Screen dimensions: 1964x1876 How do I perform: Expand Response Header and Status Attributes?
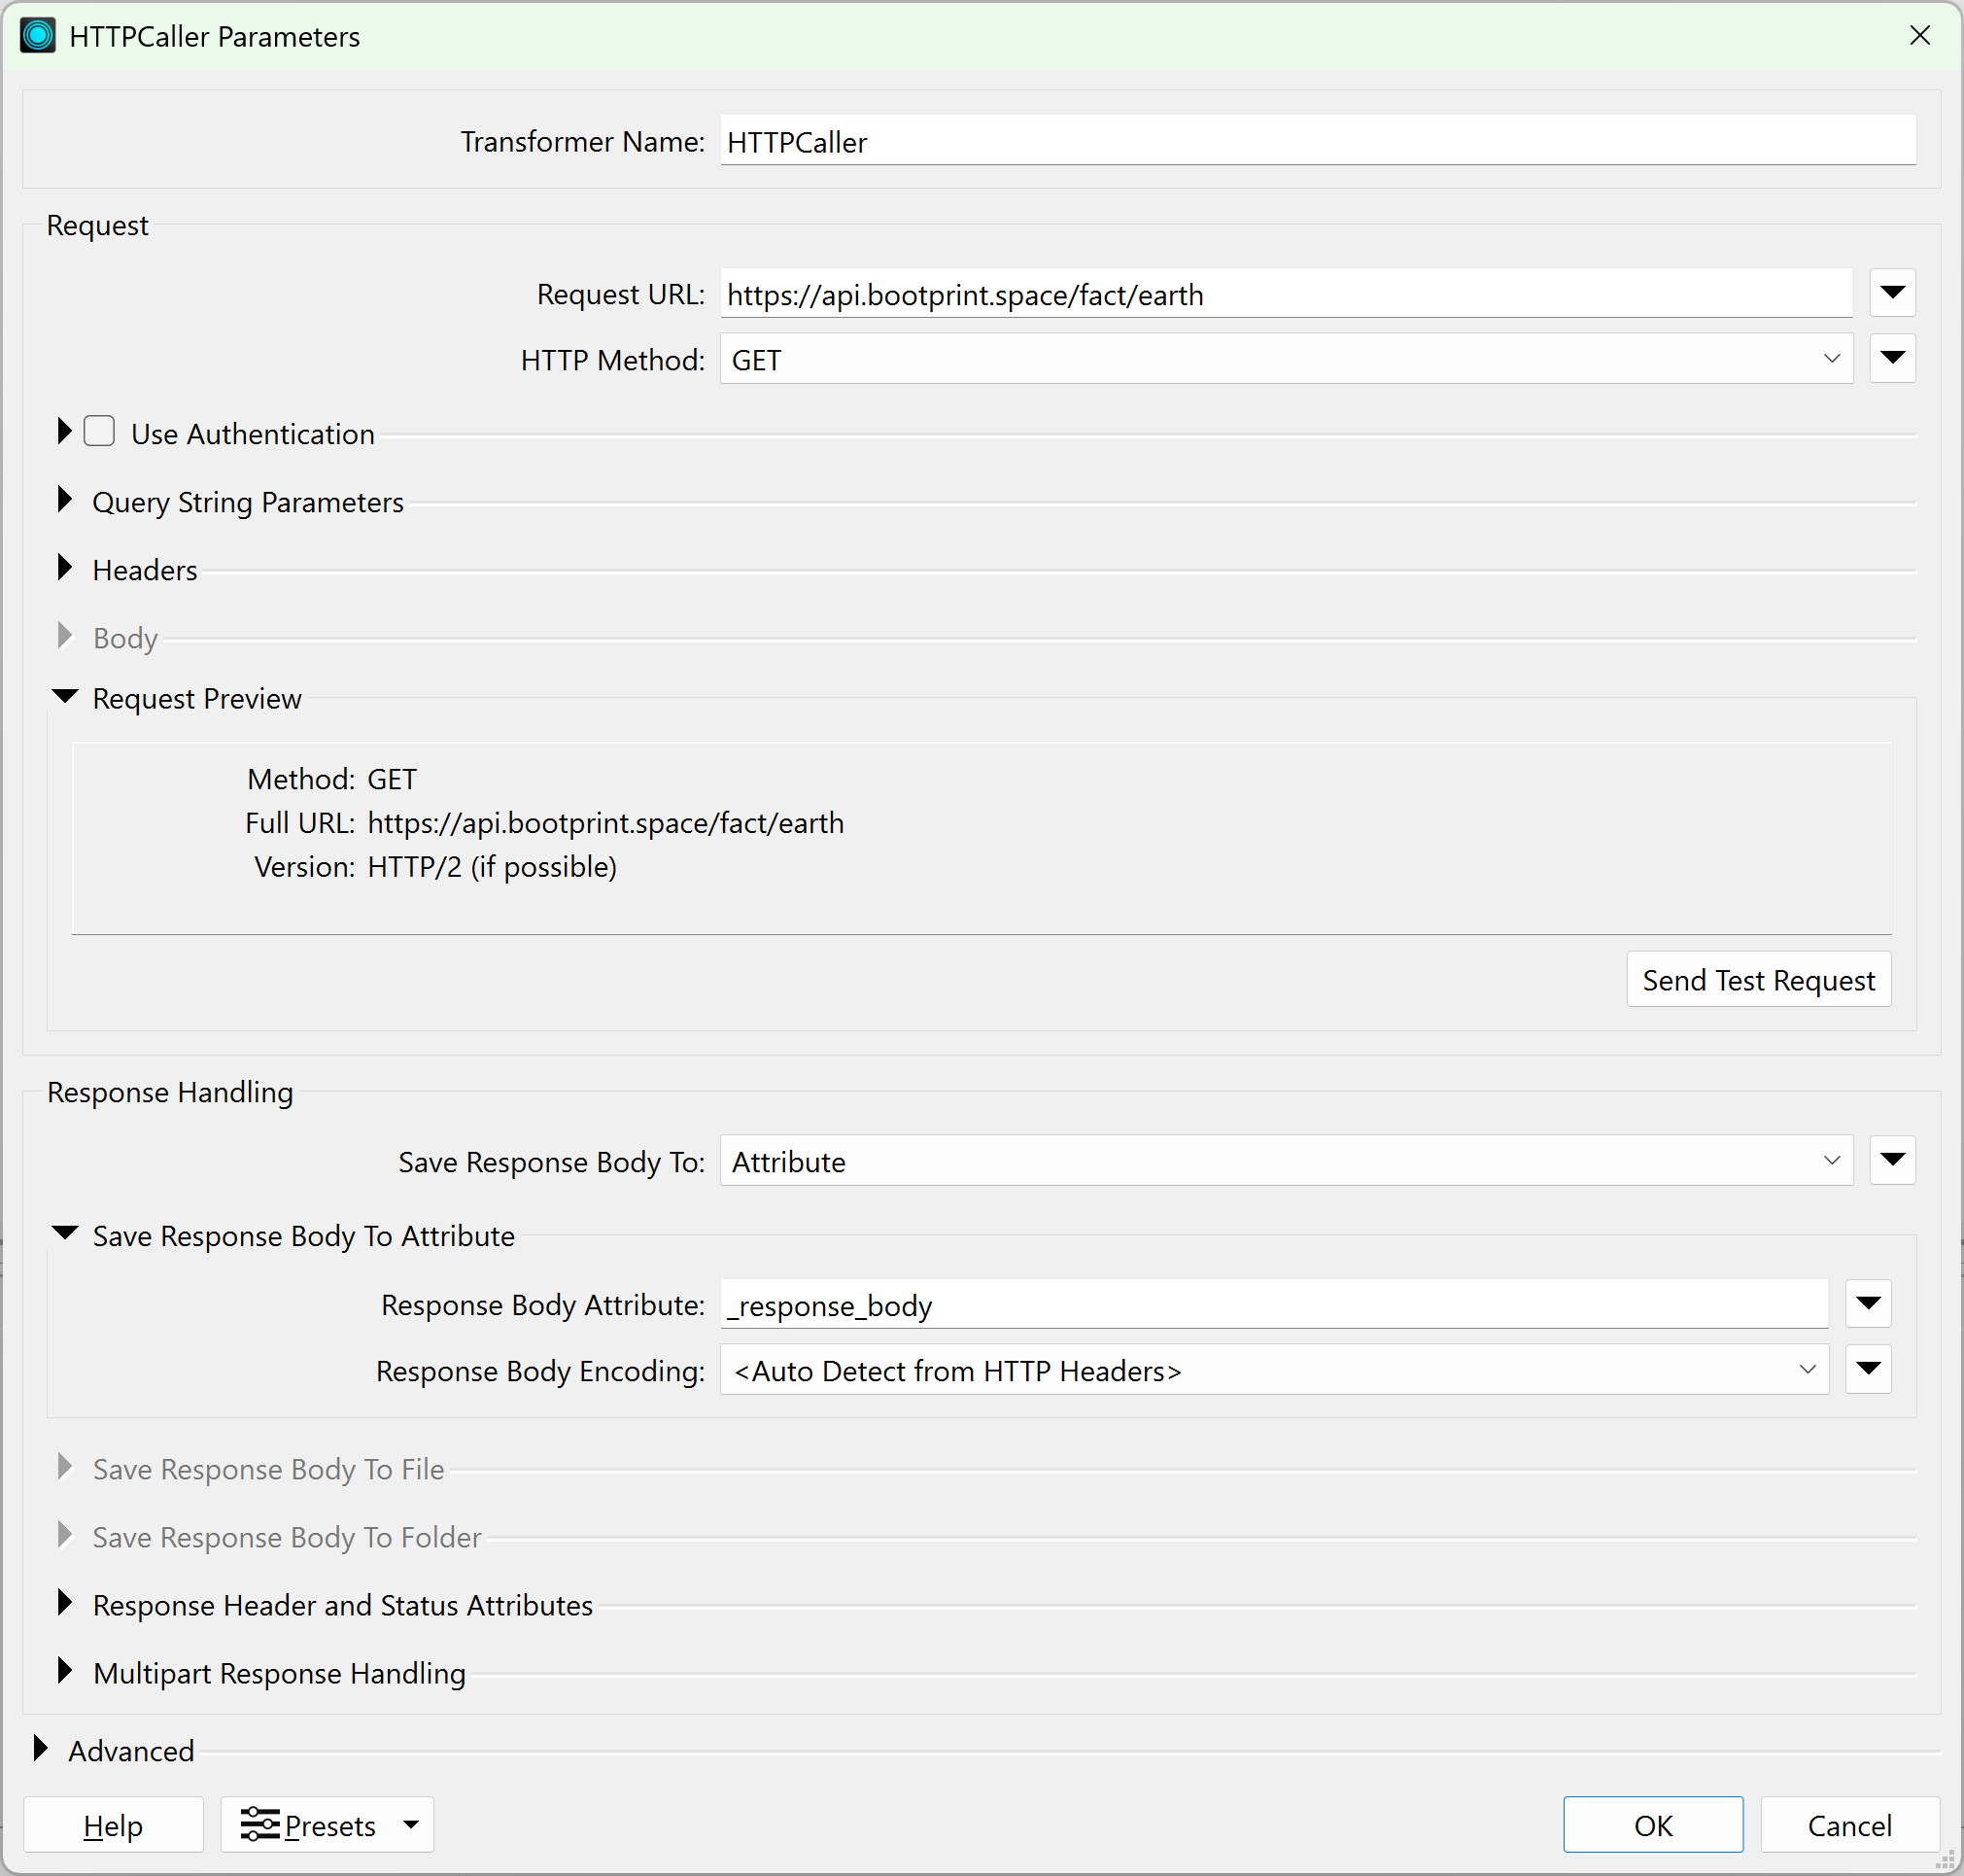click(65, 1603)
